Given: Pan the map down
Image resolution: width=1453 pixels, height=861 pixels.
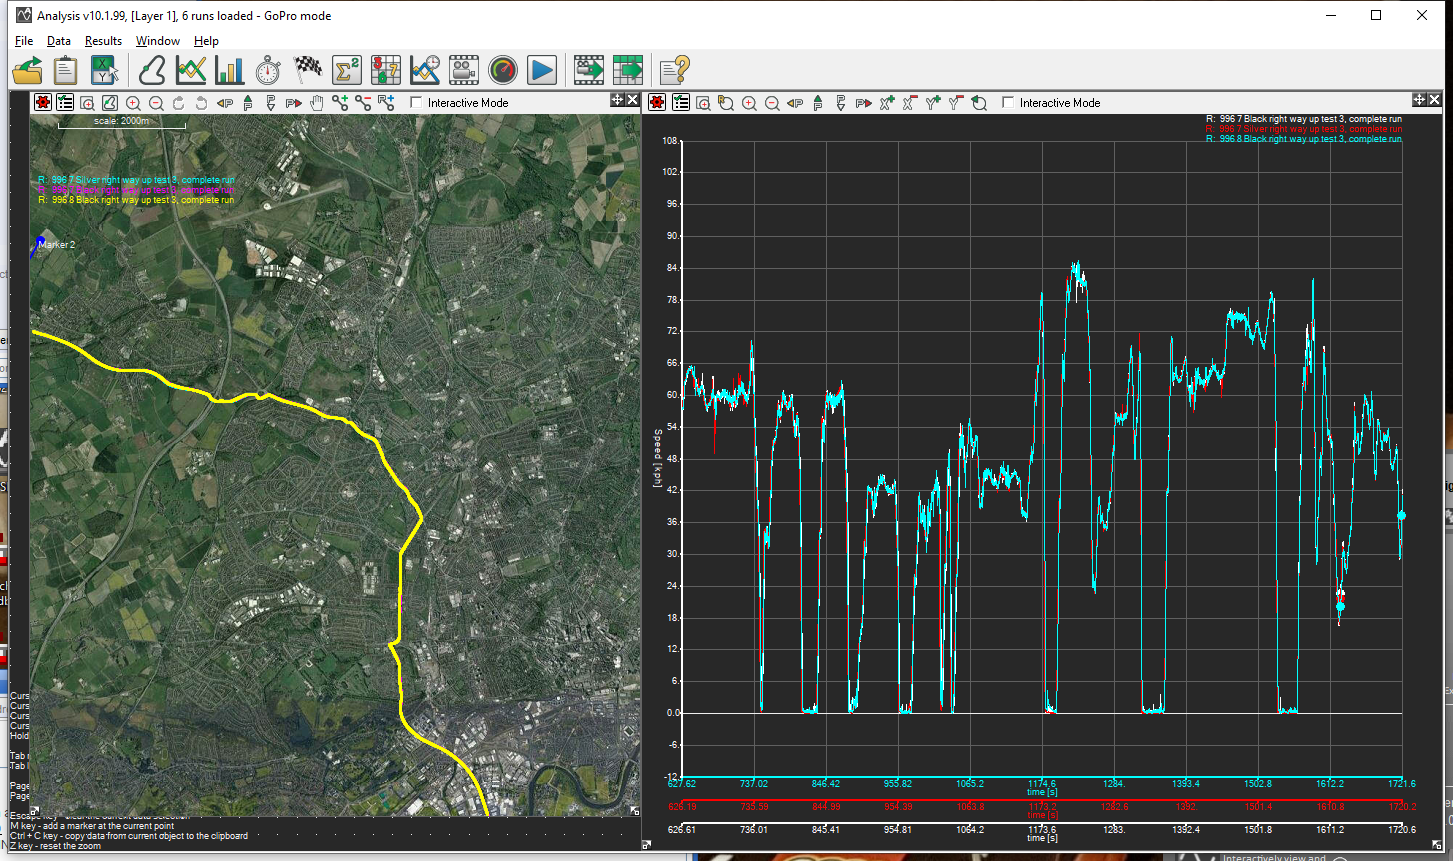Looking at the screenshot, I should (x=271, y=102).
